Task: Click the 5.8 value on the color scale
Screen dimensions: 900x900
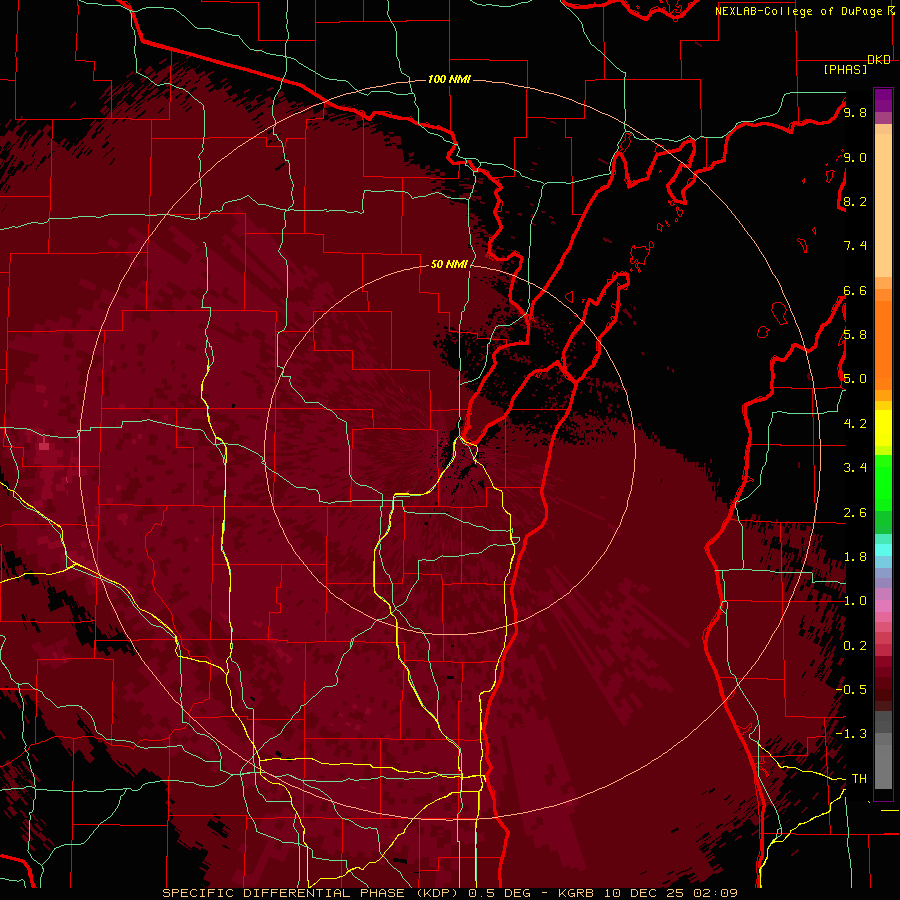Action: coord(855,334)
